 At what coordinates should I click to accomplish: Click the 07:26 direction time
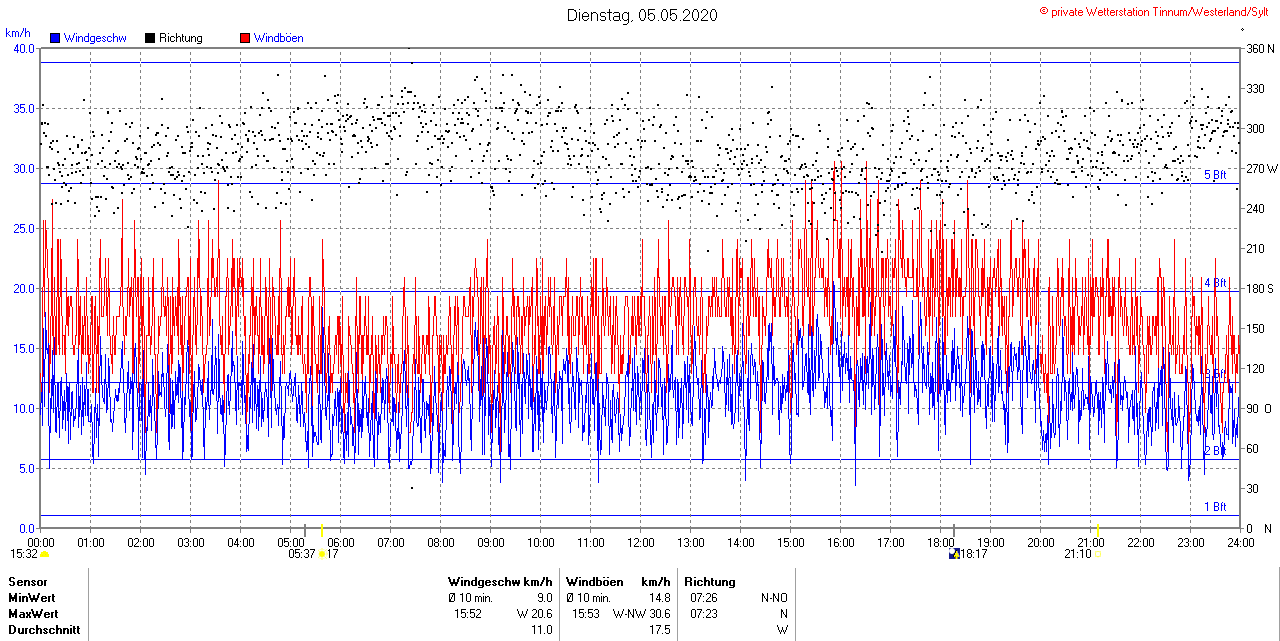704,597
